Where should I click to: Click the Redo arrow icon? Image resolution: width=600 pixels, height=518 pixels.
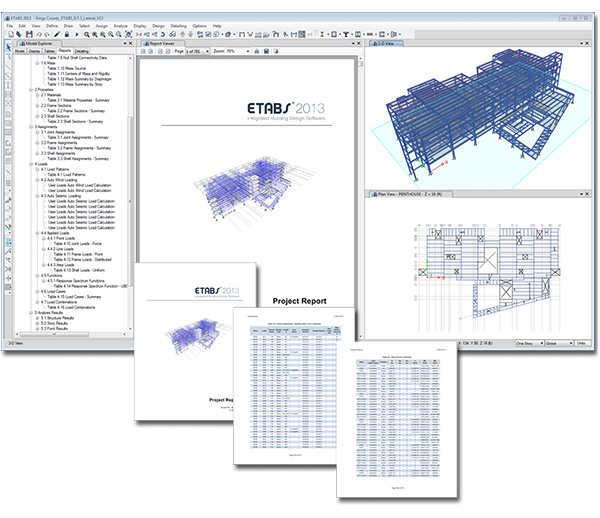[x=47, y=34]
